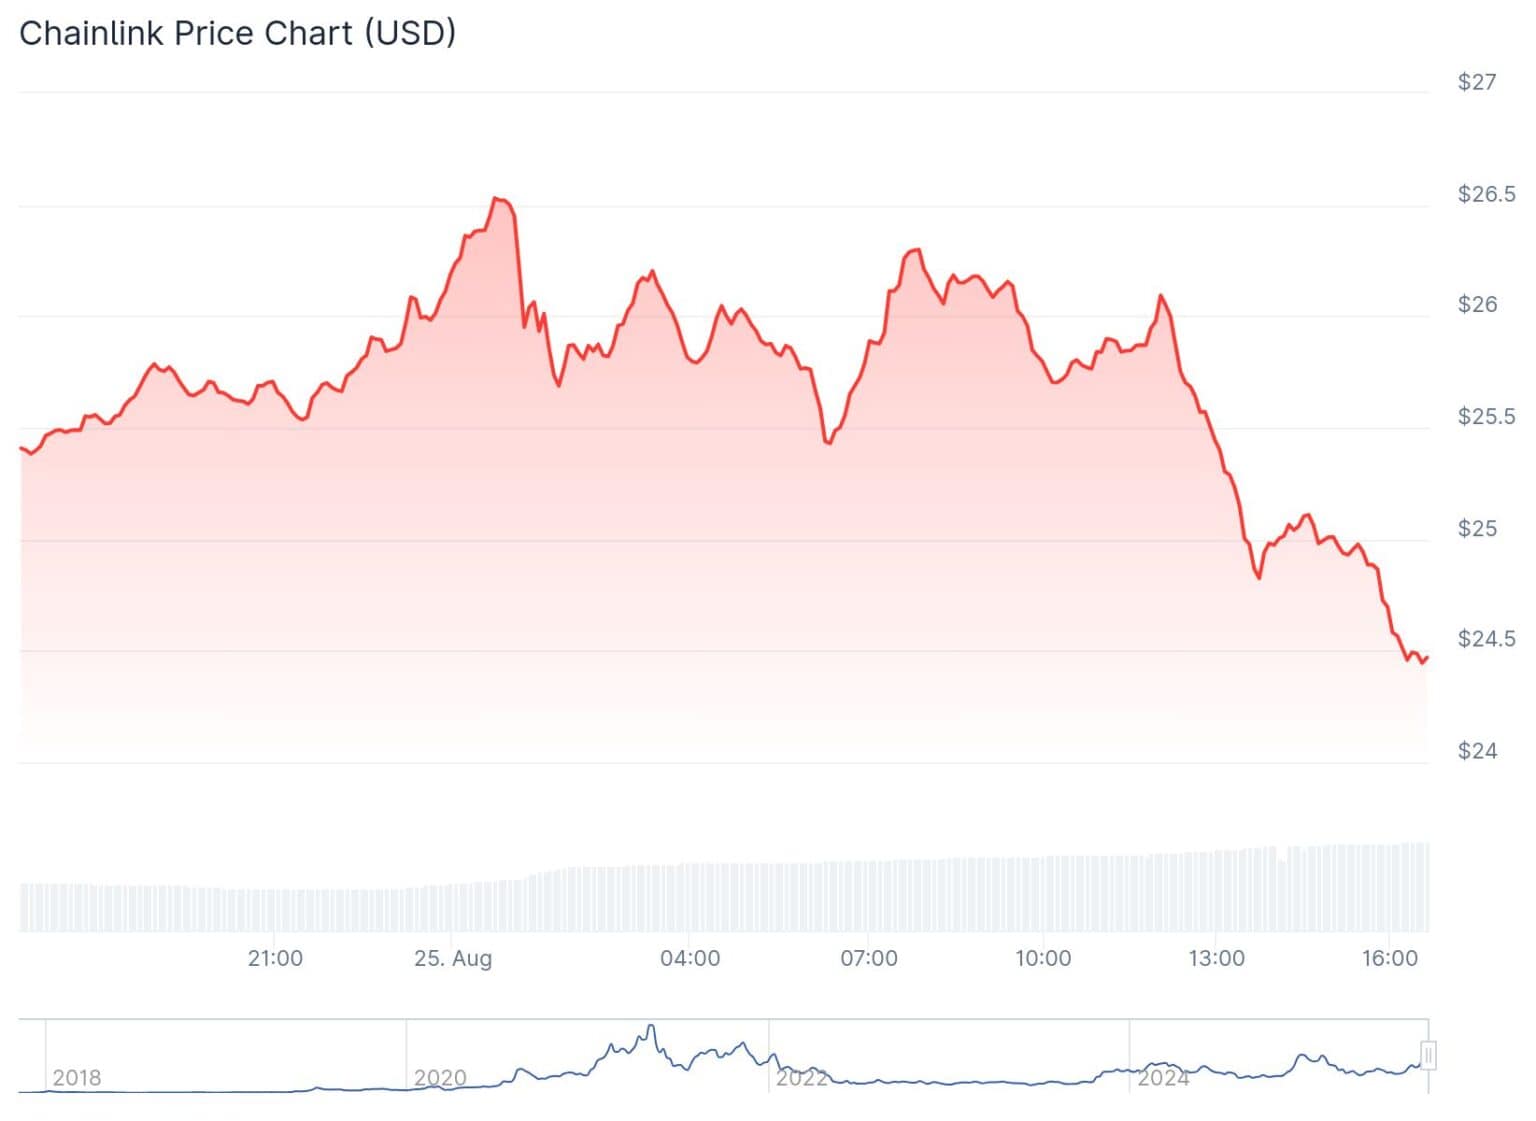Click the 25. Aug date axis label
Image resolution: width=1536 pixels, height=1121 pixels.
[x=453, y=958]
